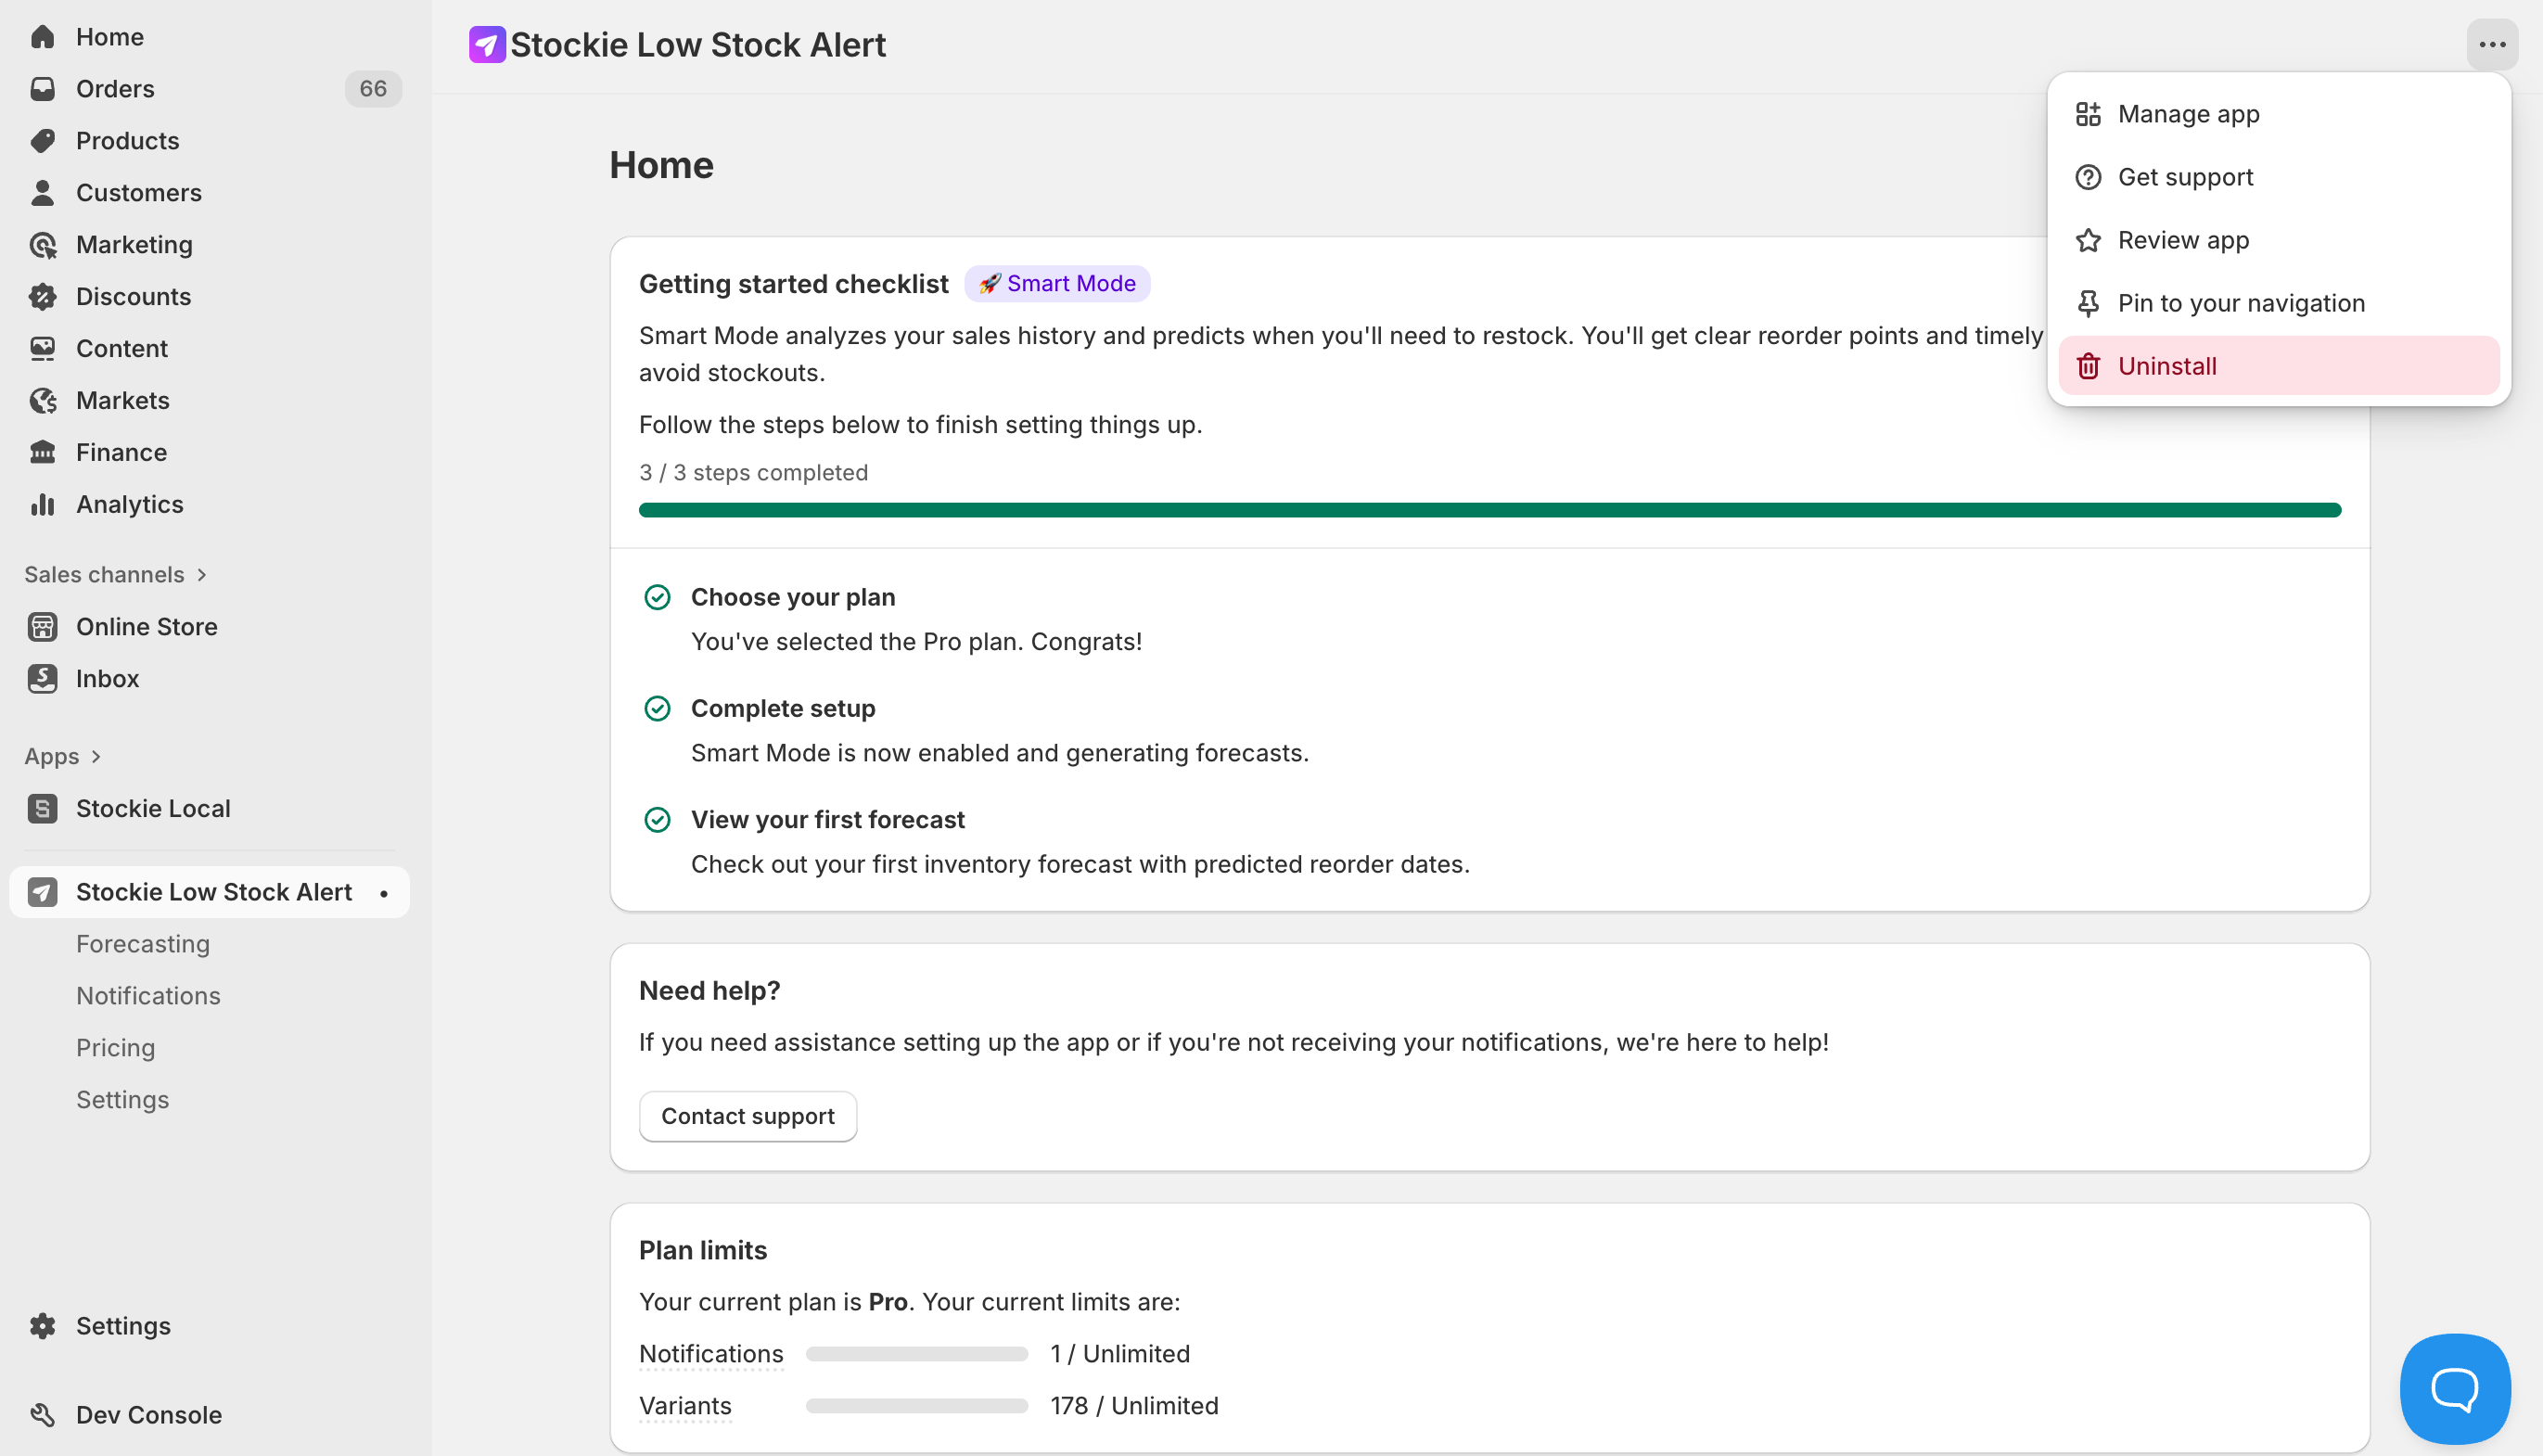
Task: Toggle the Choose your plan checkmark
Action: [657, 597]
